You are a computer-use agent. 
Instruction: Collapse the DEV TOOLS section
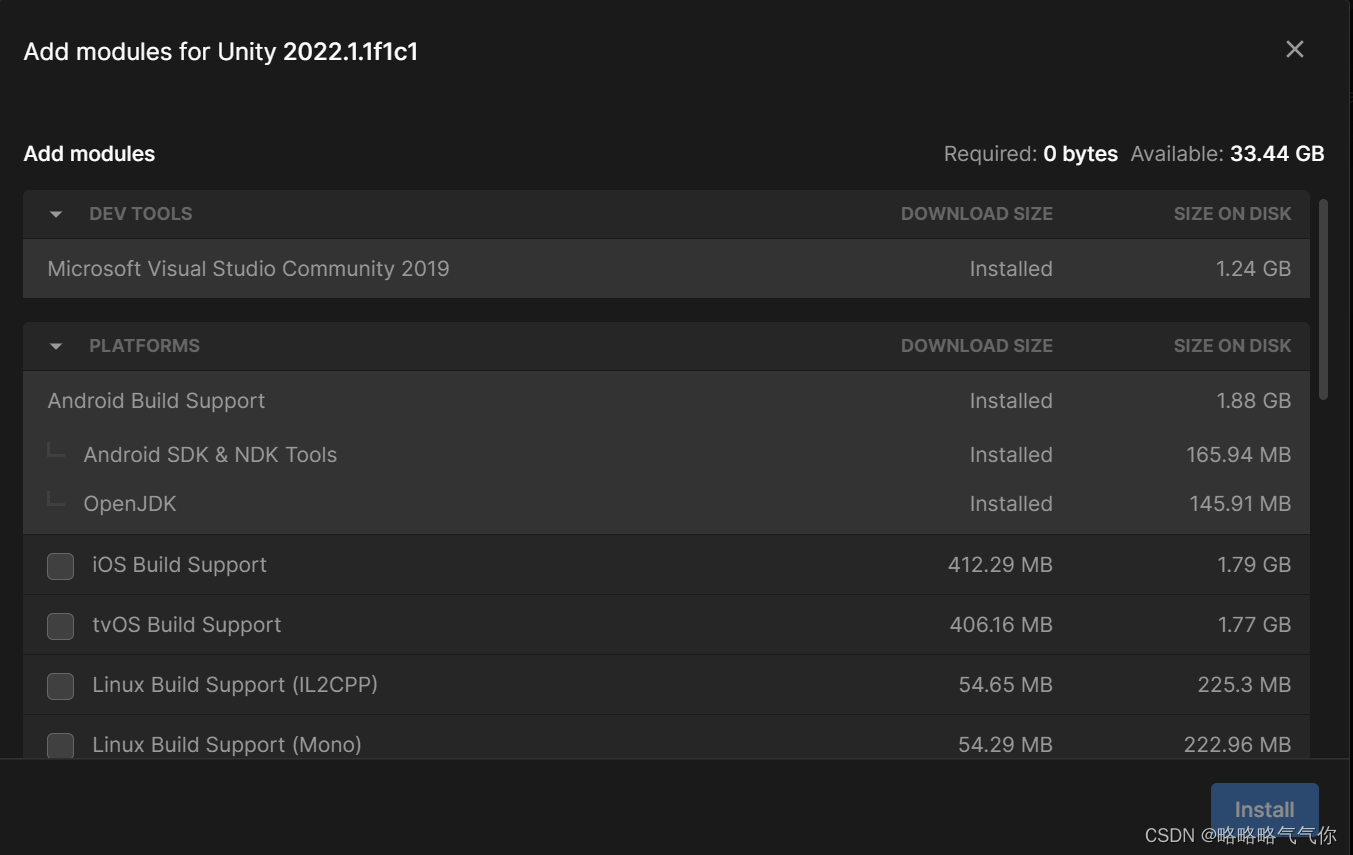click(56, 214)
